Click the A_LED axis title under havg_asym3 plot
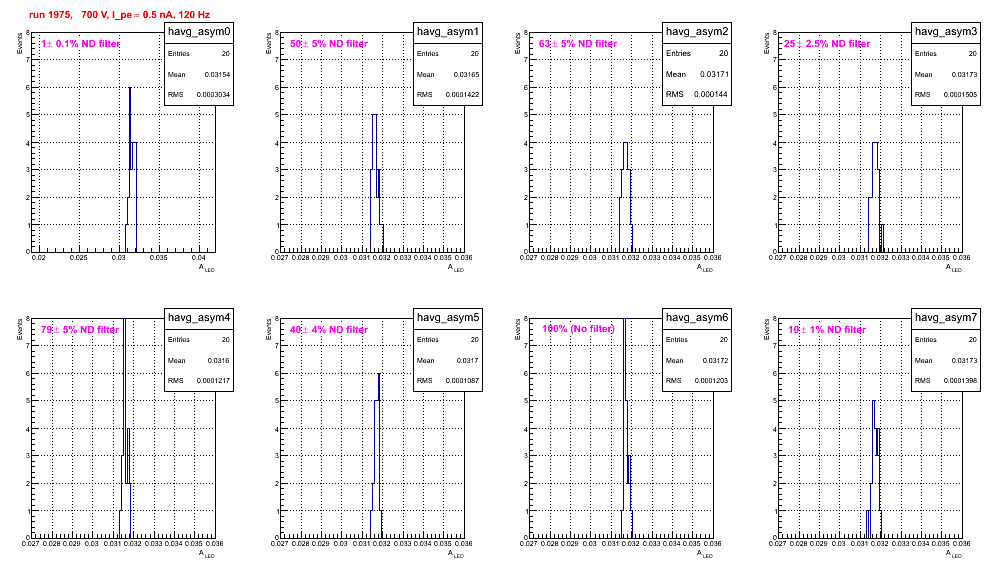The image size is (996, 572). (954, 268)
